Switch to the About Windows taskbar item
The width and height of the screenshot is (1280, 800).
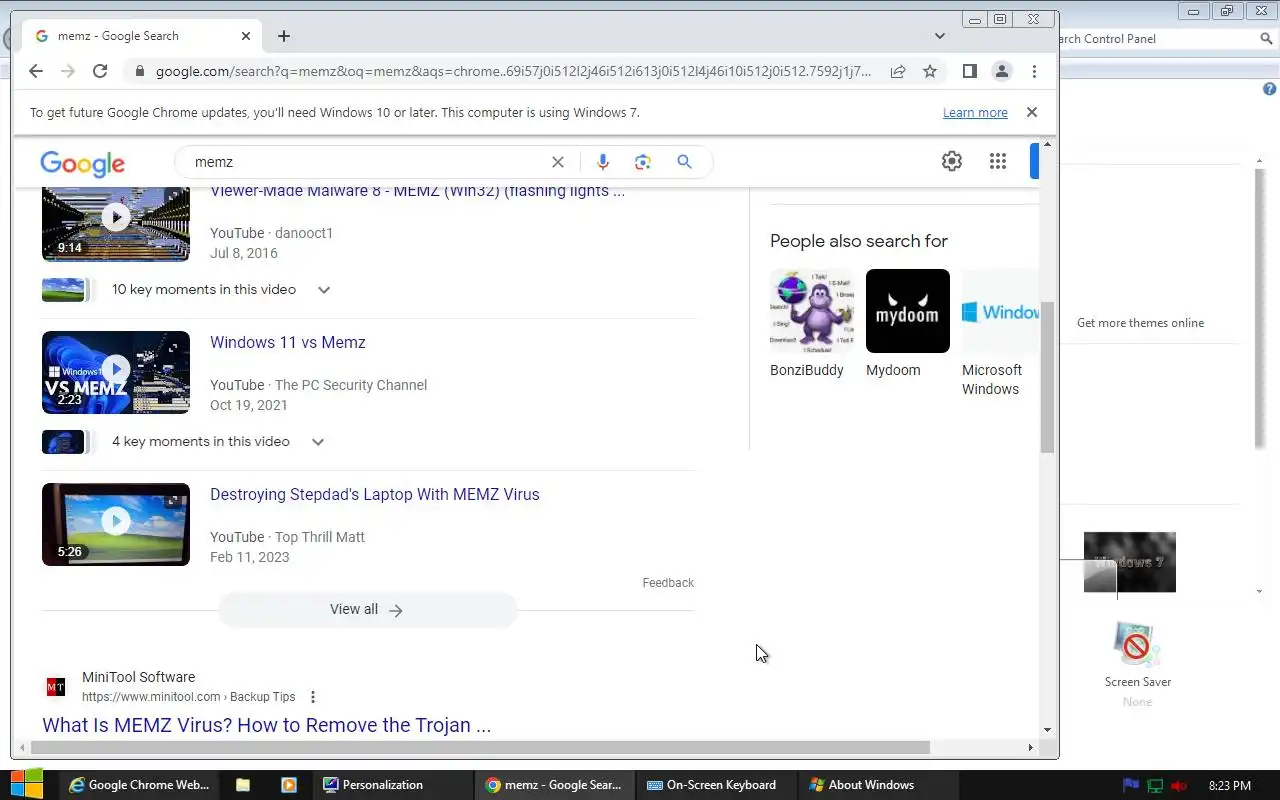coord(880,785)
